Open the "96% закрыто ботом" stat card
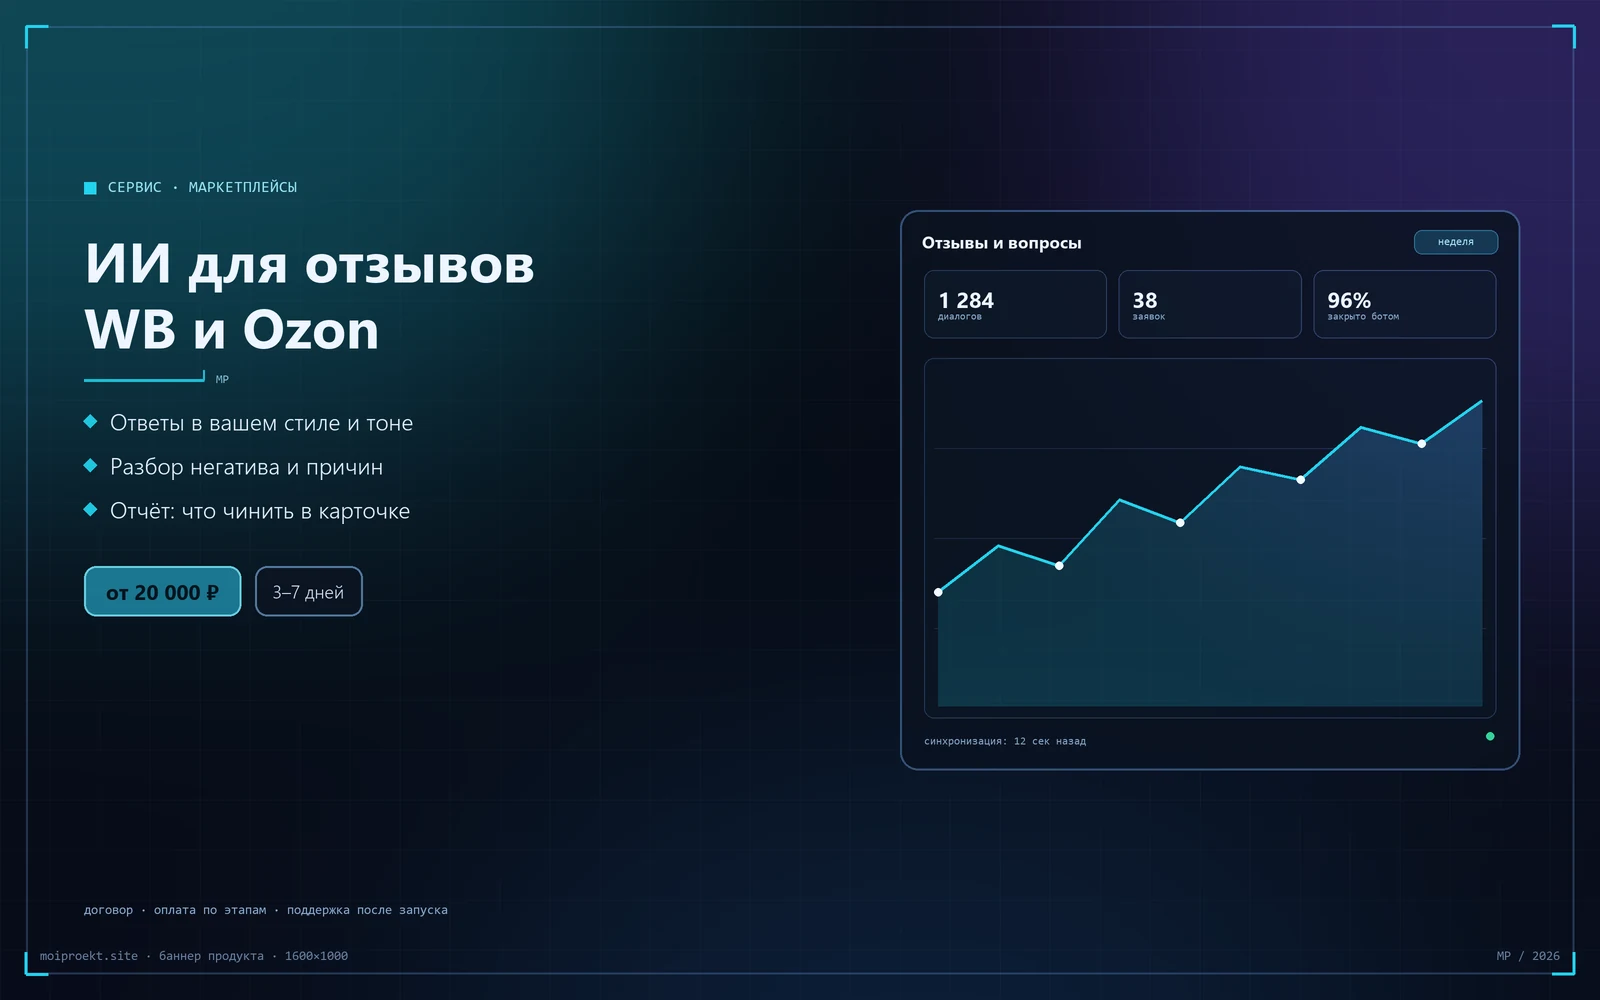This screenshot has width=1600, height=1000. point(1404,304)
